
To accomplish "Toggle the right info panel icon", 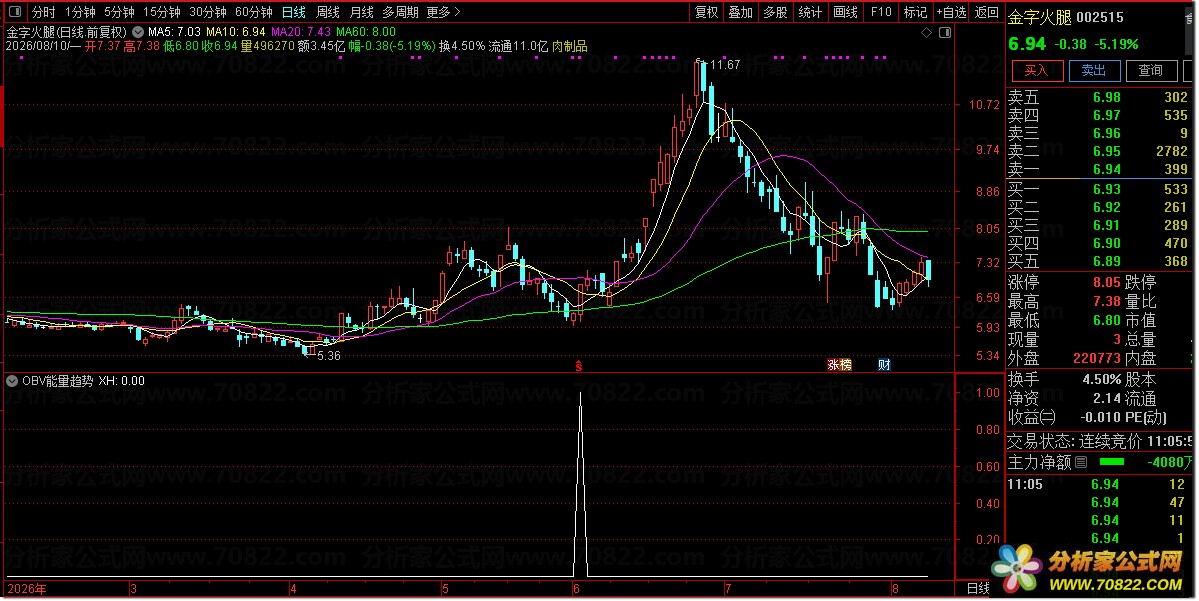I will tap(945, 32).
